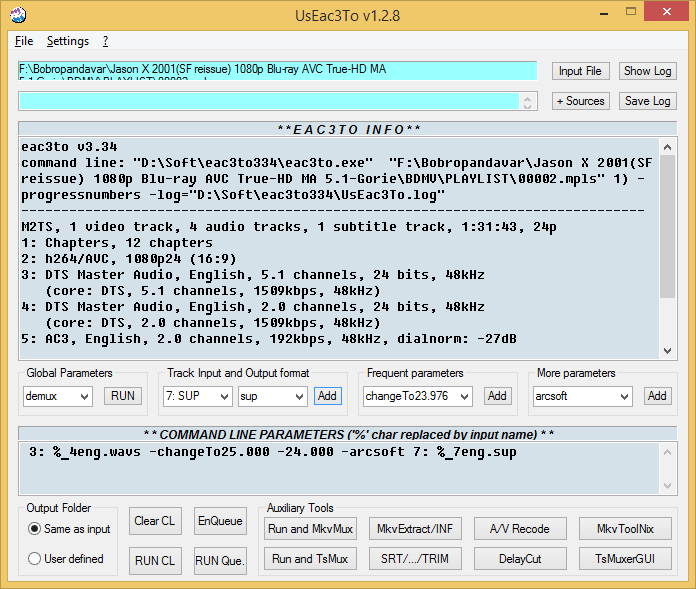Click the empty additional sources field
The image size is (696, 589).
pyautogui.click(x=269, y=101)
